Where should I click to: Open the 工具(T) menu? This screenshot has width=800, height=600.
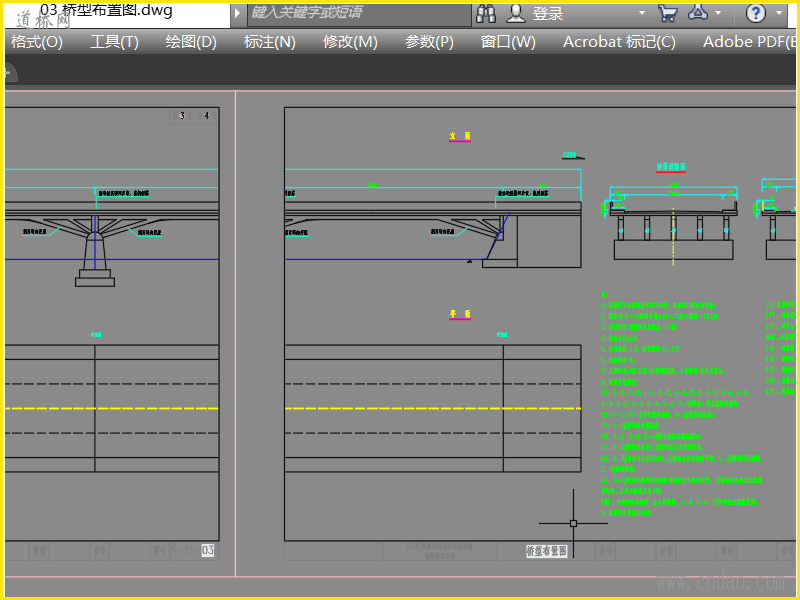click(x=114, y=42)
